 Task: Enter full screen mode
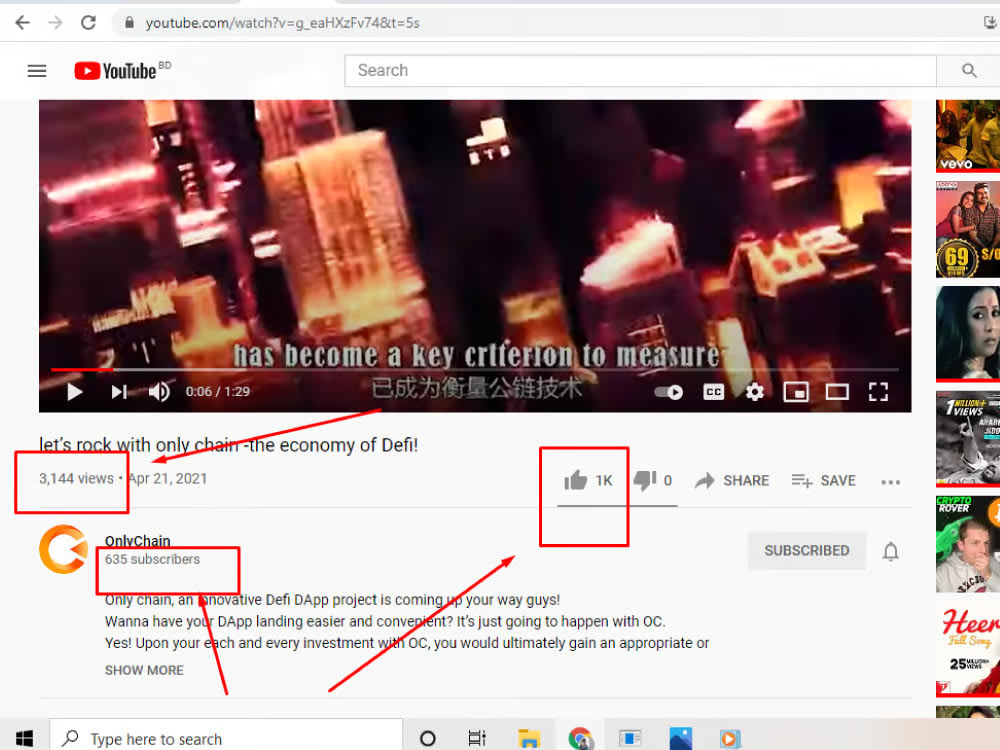pyautogui.click(x=878, y=392)
